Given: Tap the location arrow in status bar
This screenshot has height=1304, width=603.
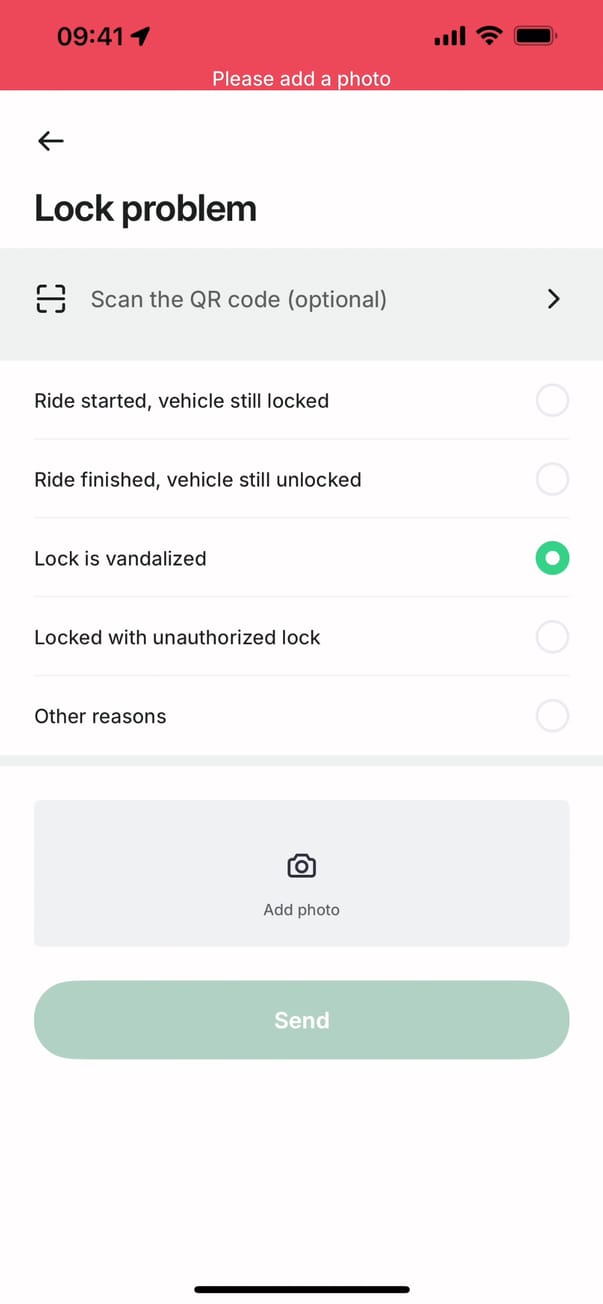Looking at the screenshot, I should click(x=141, y=37).
